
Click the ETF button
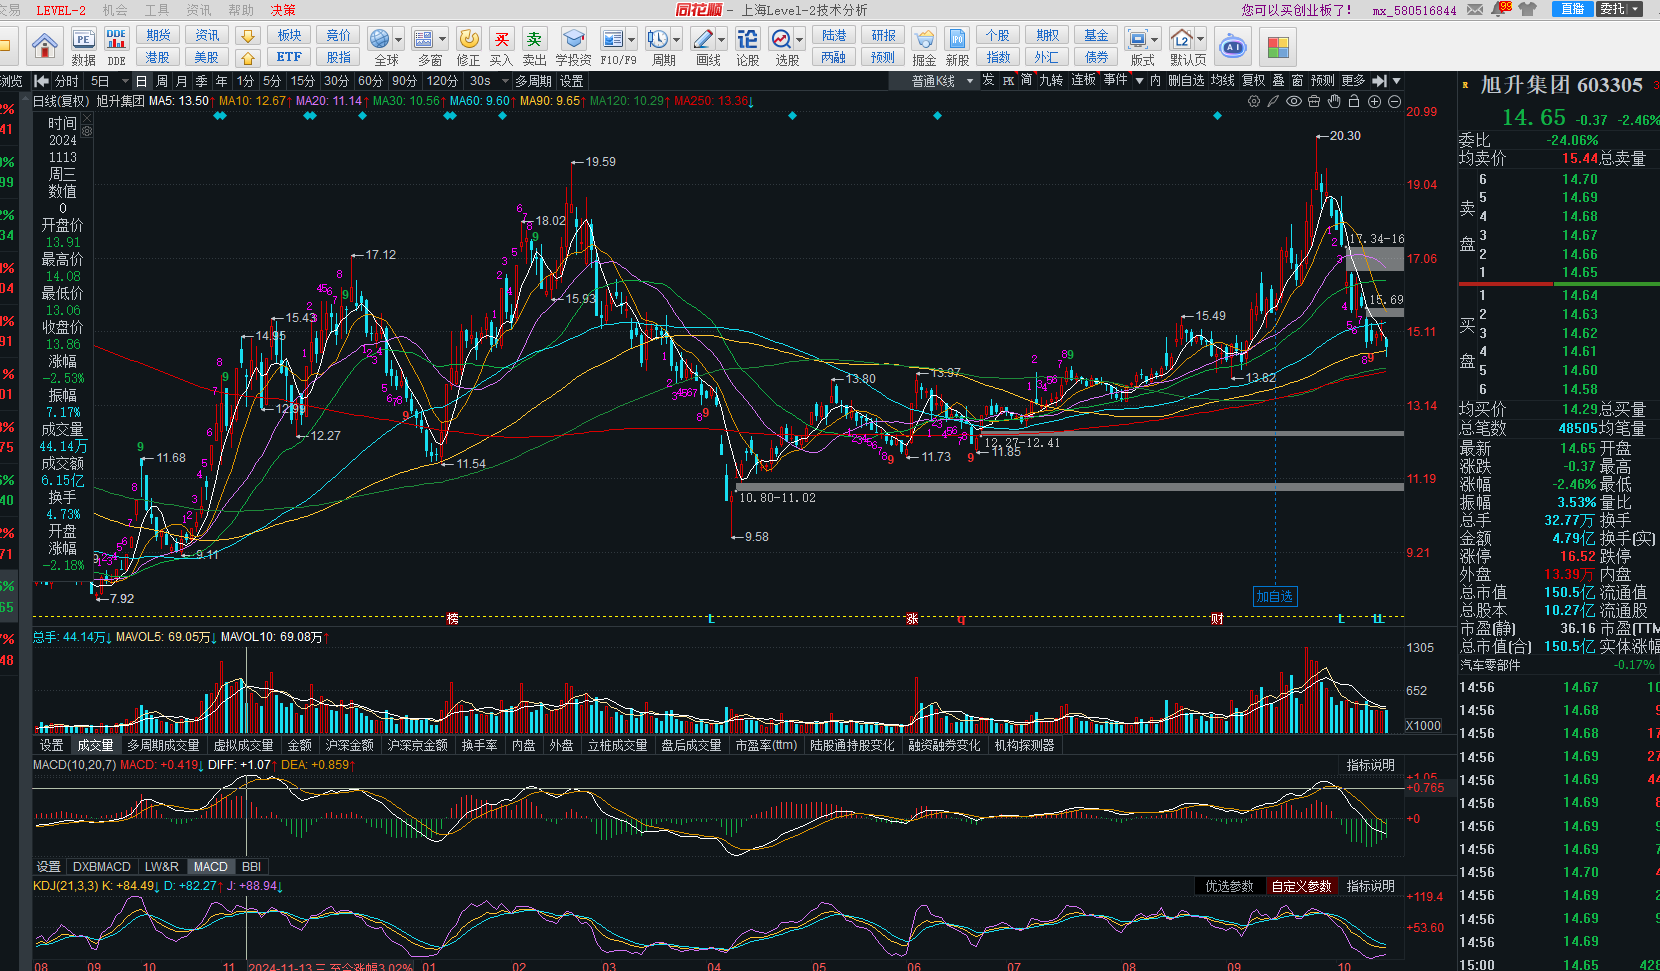[x=289, y=58]
